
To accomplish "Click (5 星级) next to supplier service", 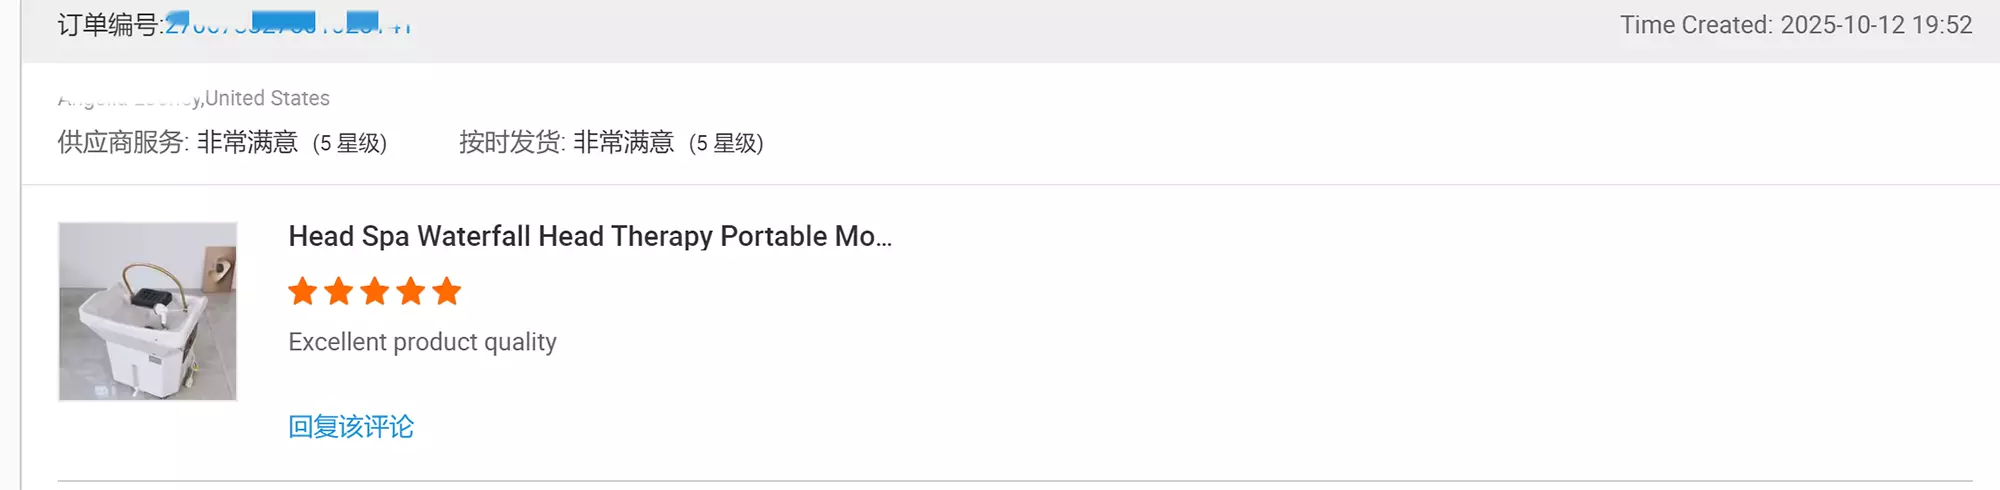I will point(350,144).
